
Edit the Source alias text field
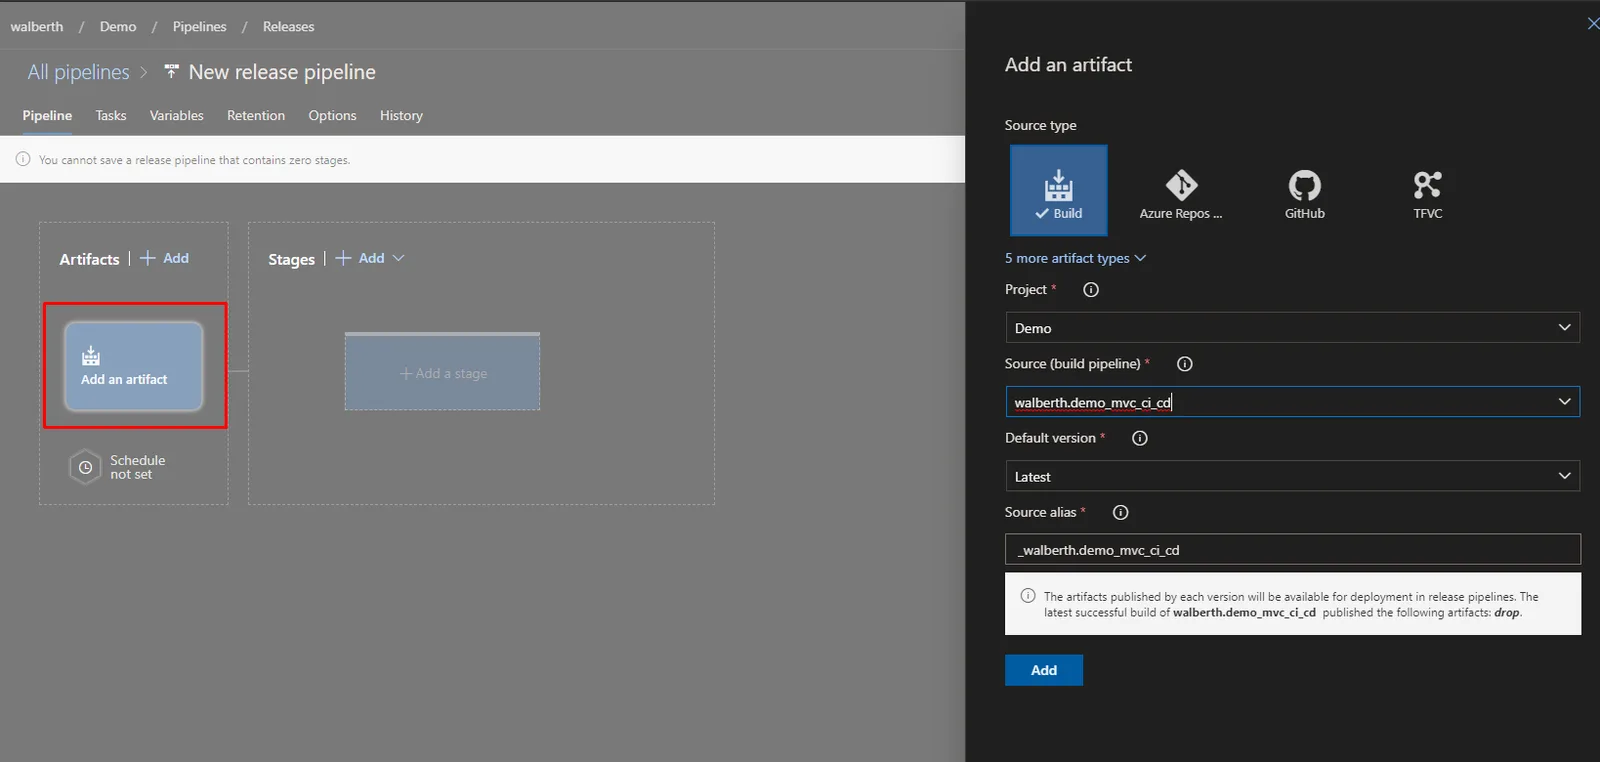point(1292,549)
